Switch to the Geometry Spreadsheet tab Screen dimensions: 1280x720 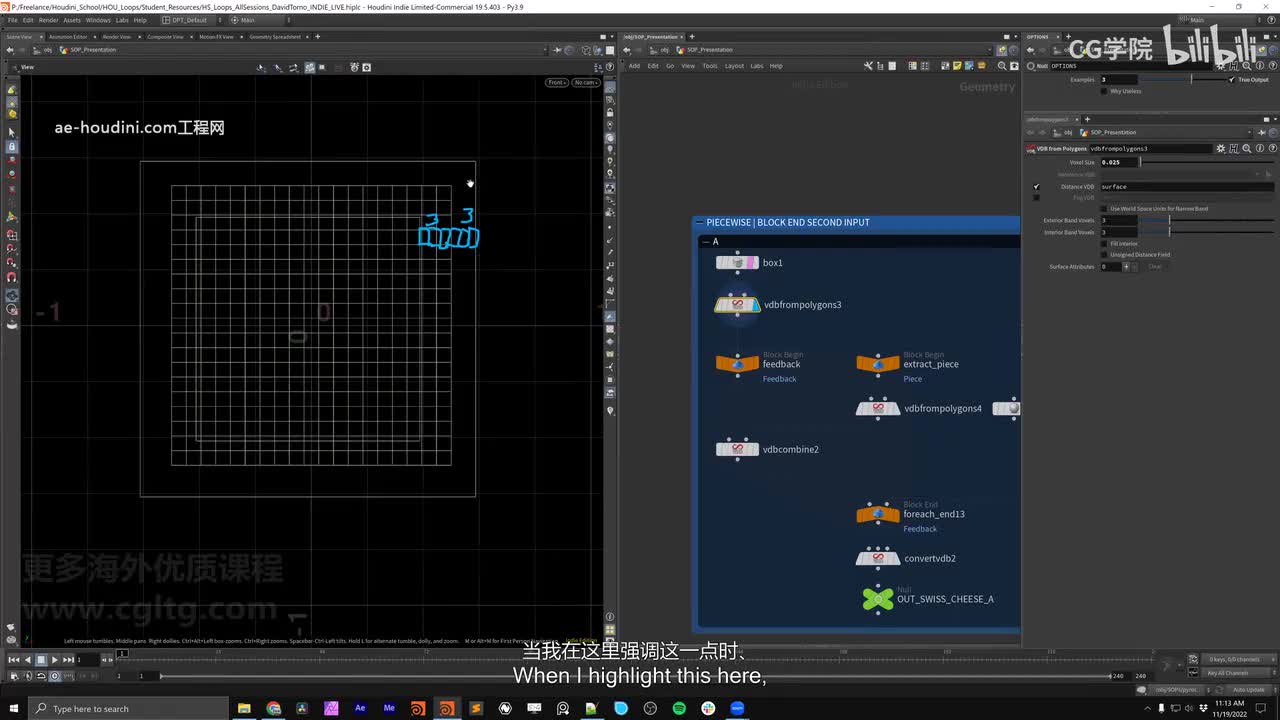point(274,37)
